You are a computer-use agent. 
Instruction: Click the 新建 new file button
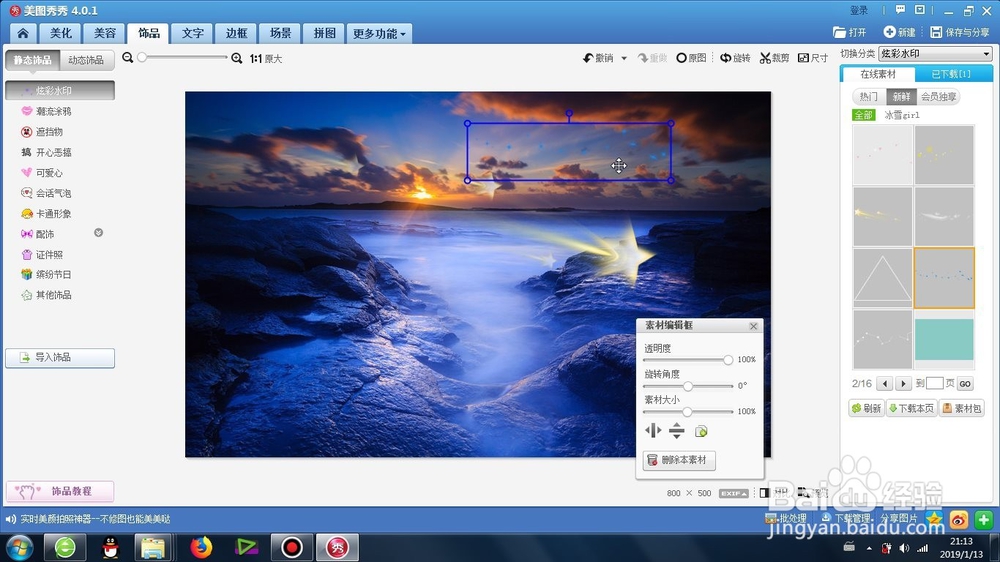pyautogui.click(x=899, y=32)
